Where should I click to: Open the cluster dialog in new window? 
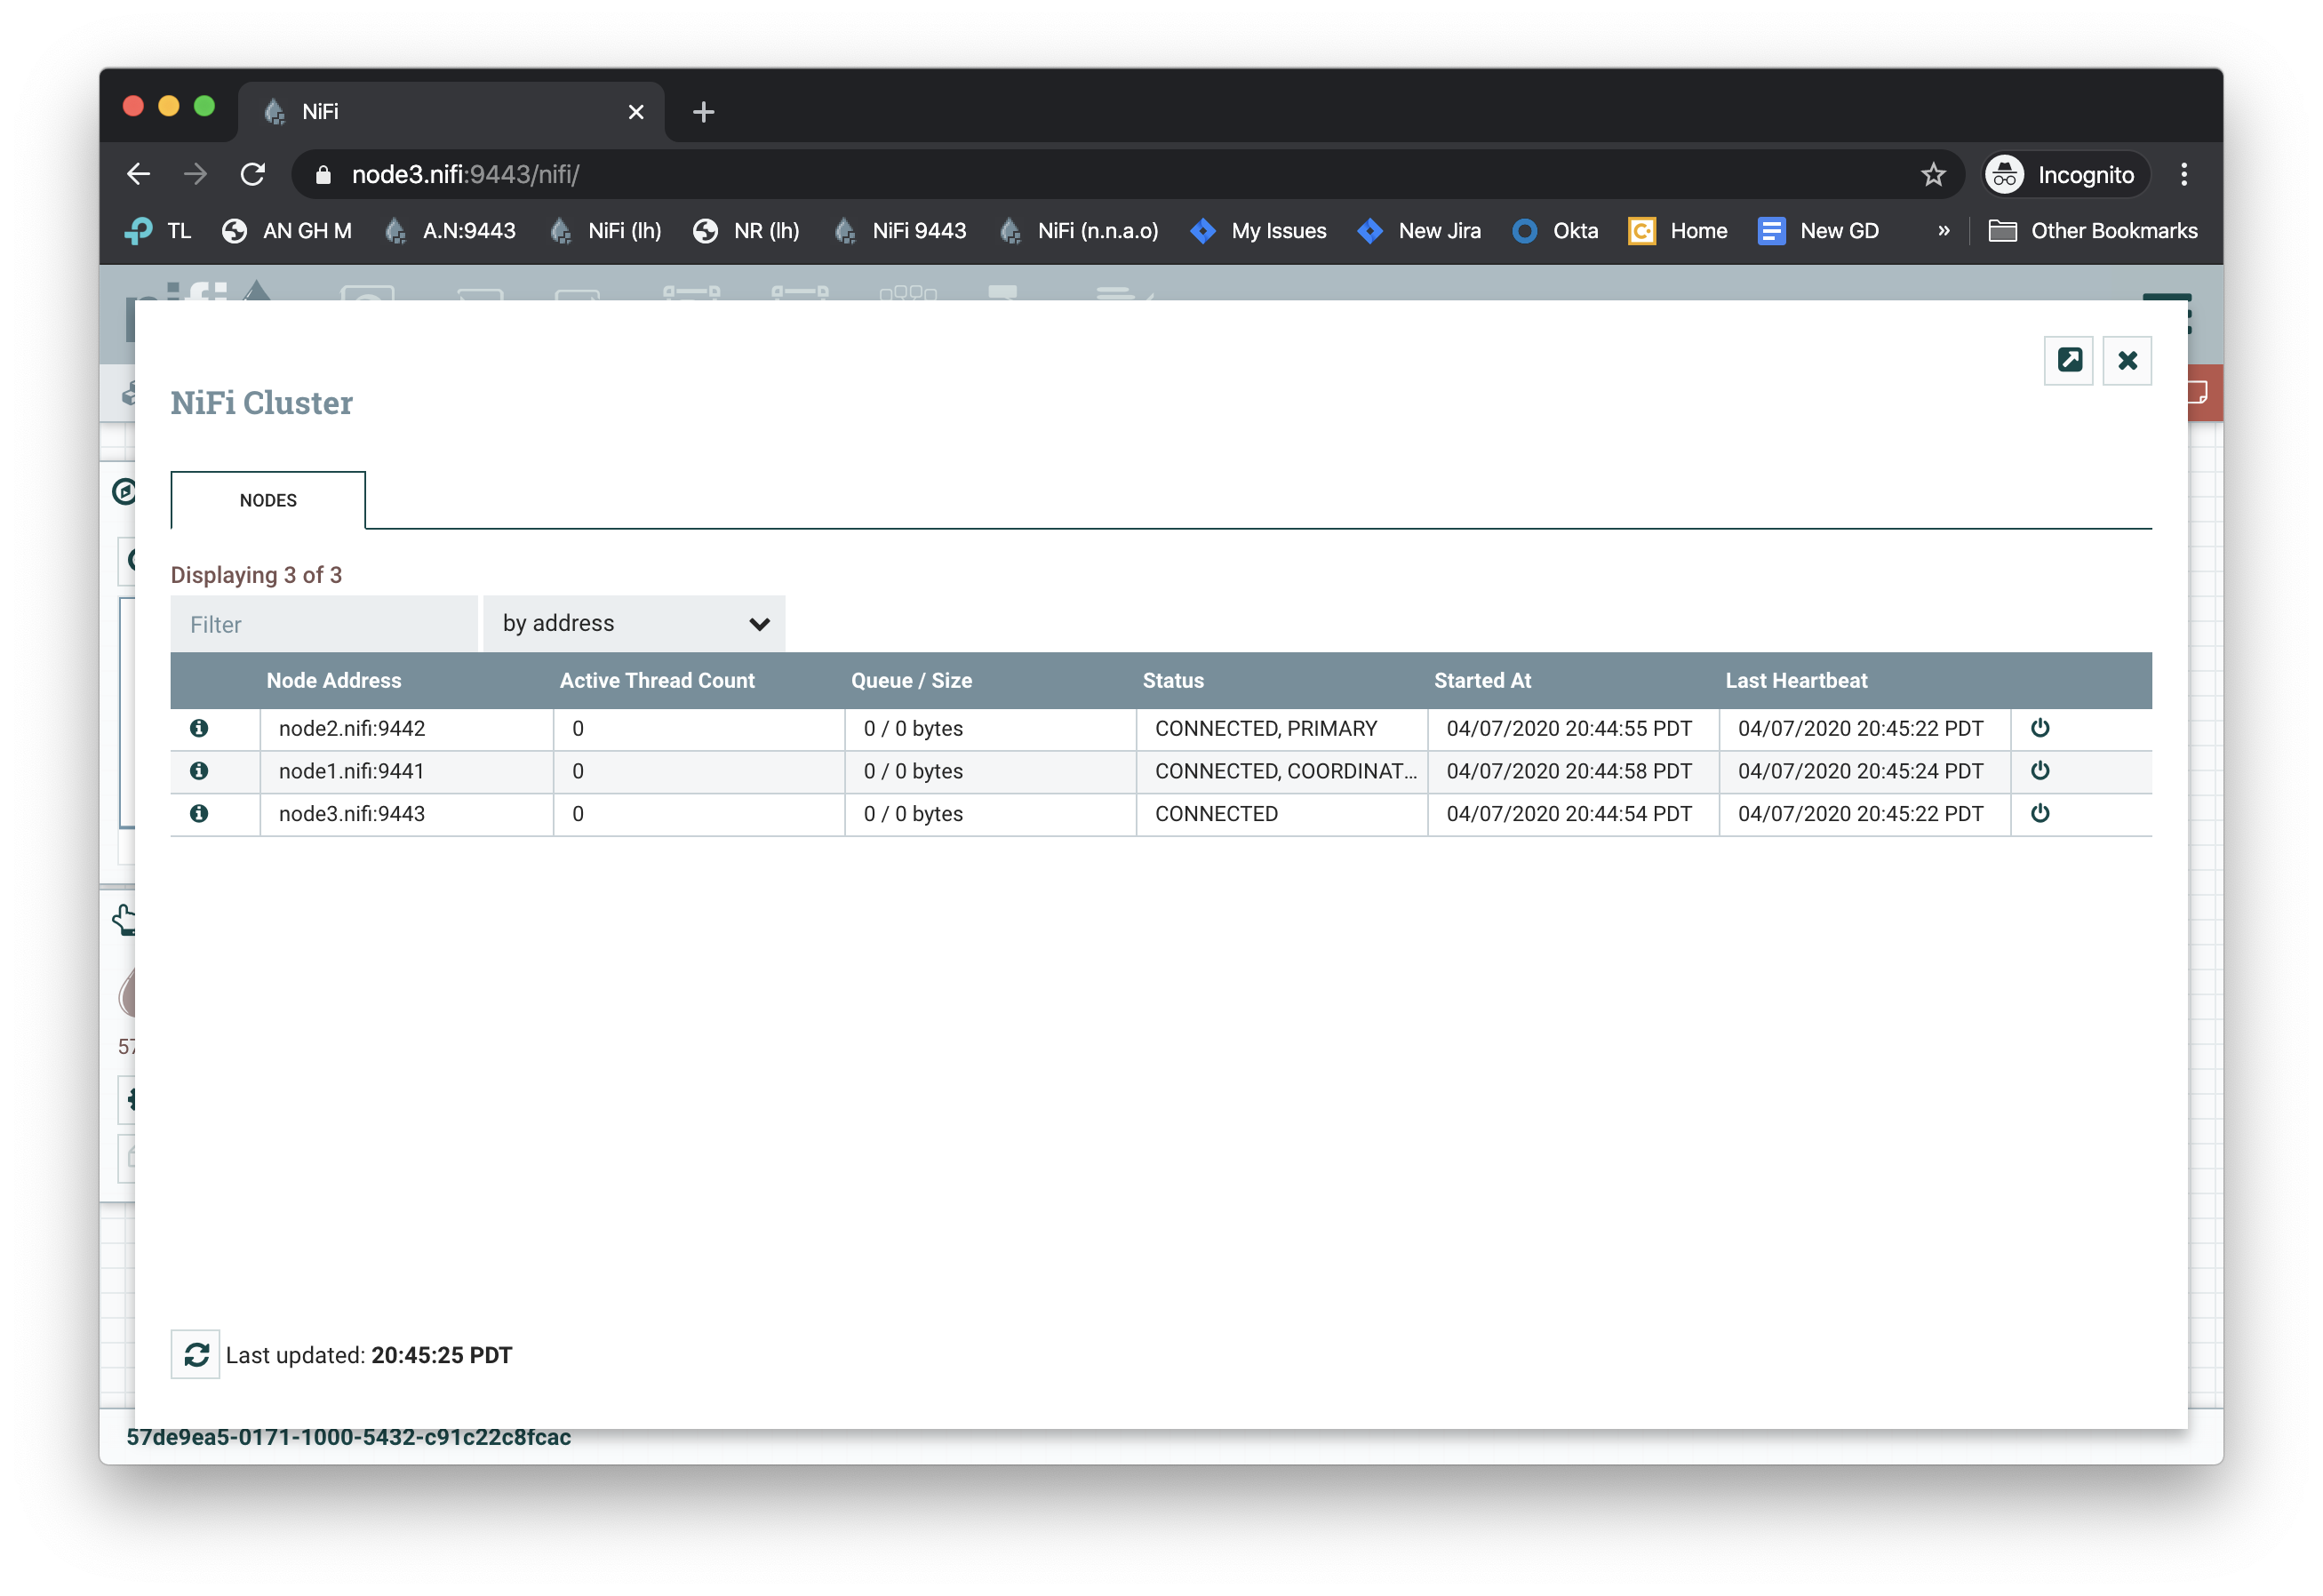[2068, 360]
